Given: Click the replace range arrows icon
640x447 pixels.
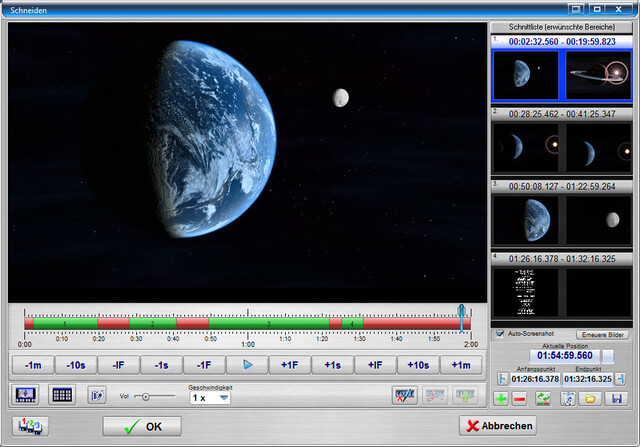Looking at the screenshot, I should click(x=543, y=398).
